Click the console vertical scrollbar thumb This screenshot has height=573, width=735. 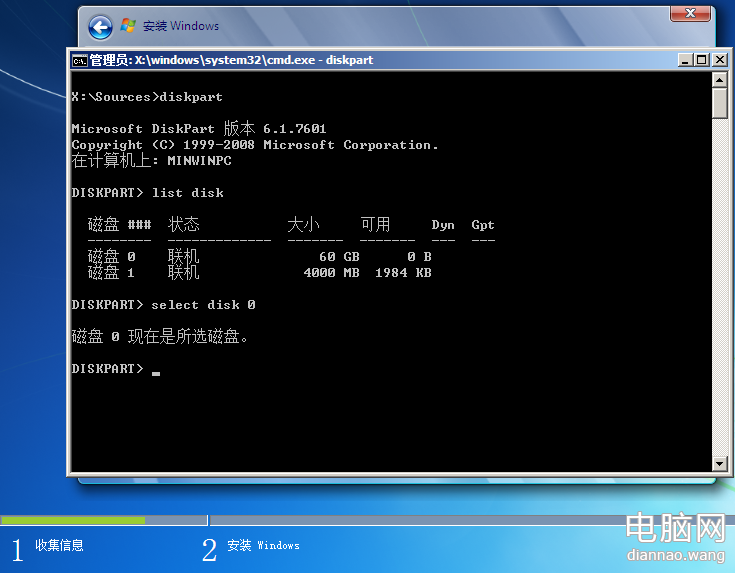click(719, 104)
